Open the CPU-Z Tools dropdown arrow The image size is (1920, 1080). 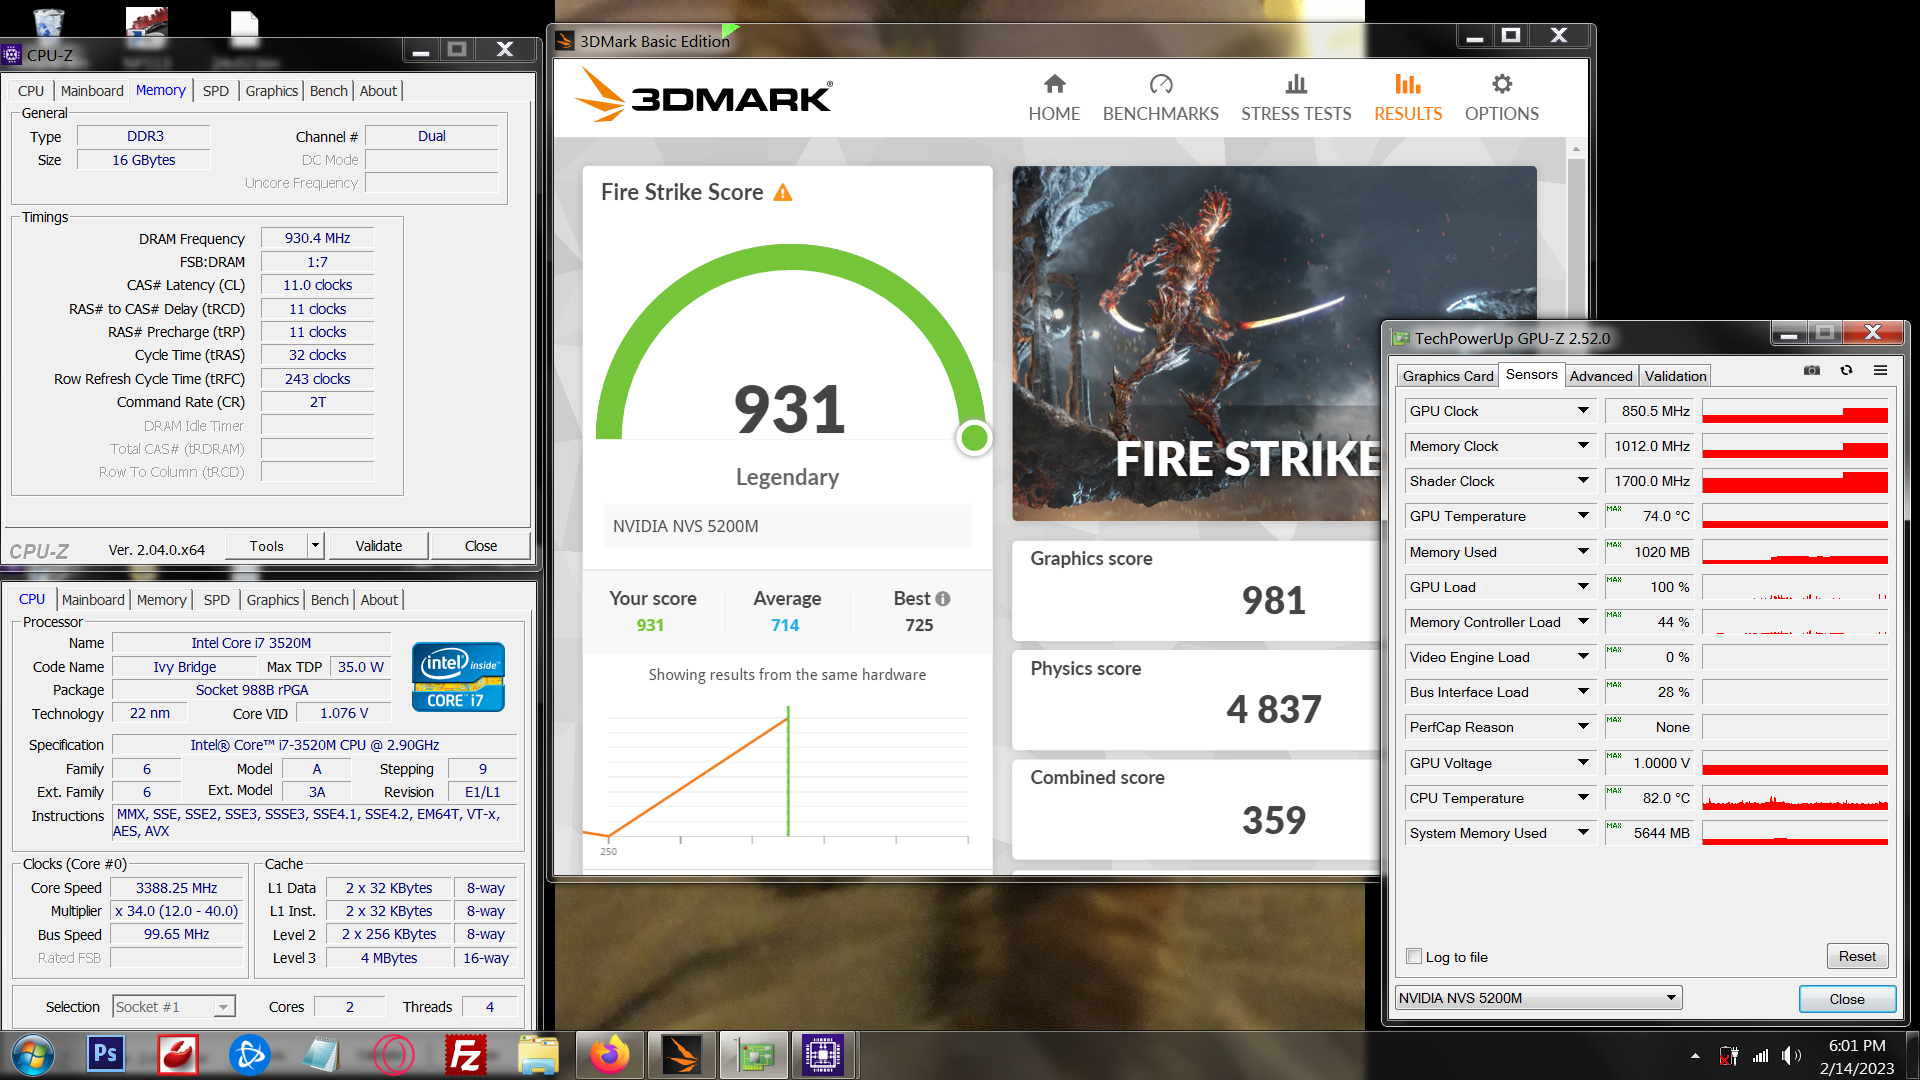tap(315, 546)
